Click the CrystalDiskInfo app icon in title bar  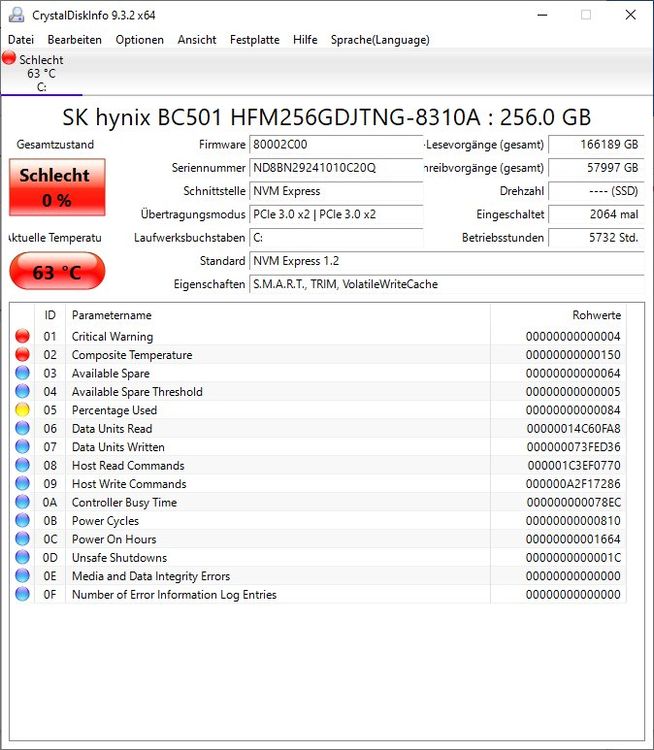pos(16,15)
